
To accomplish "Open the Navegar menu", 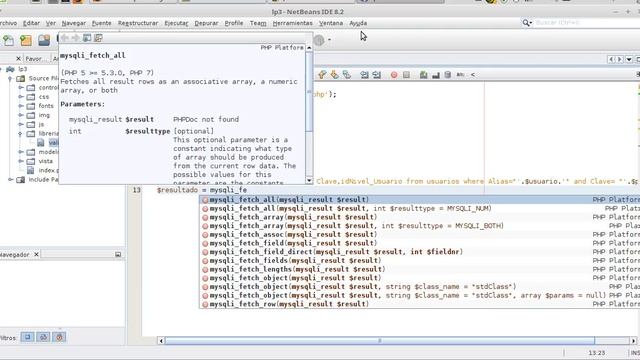I will tap(73, 23).
